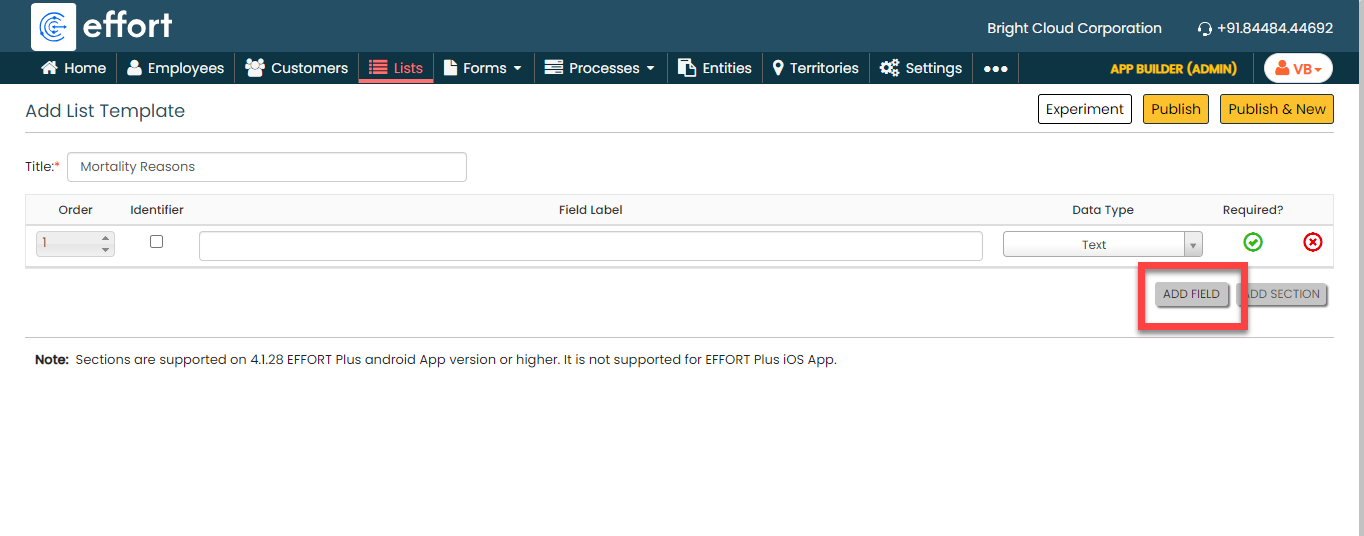
Task: Open the VB user account dropdown
Action: pos(1298,69)
